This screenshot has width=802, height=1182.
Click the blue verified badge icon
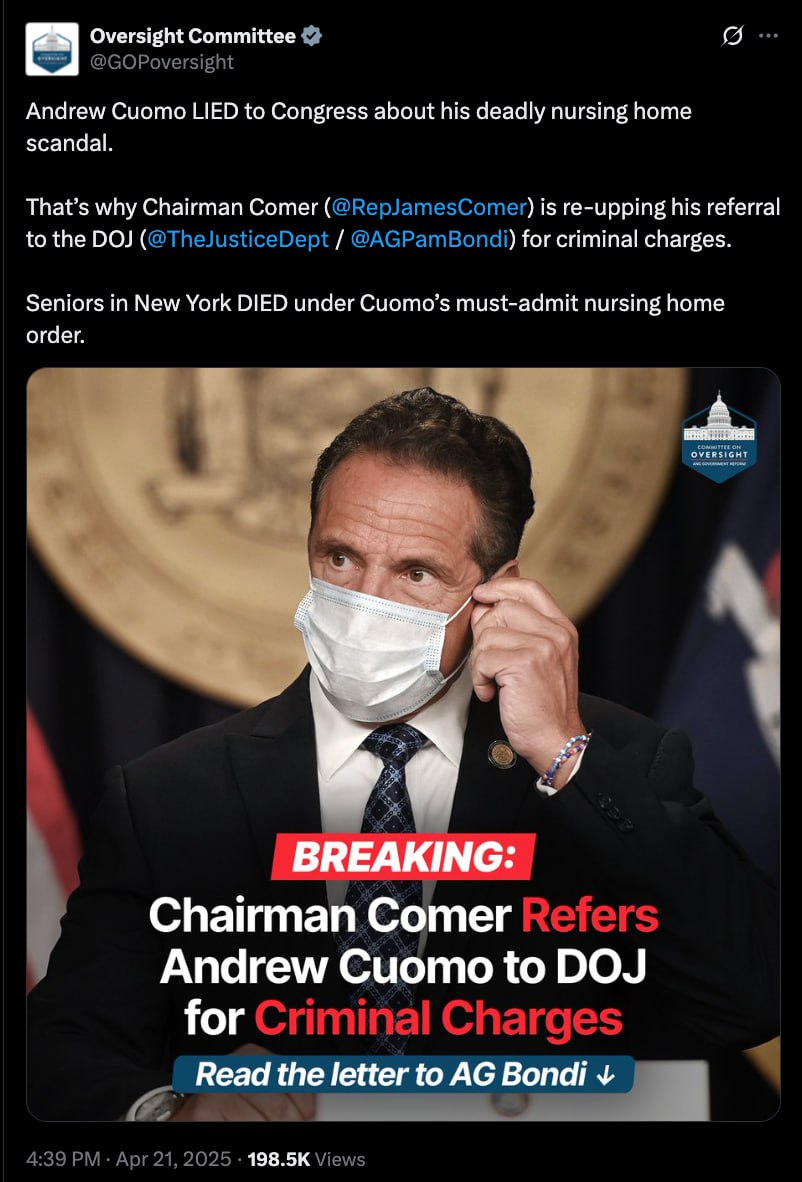(311, 36)
